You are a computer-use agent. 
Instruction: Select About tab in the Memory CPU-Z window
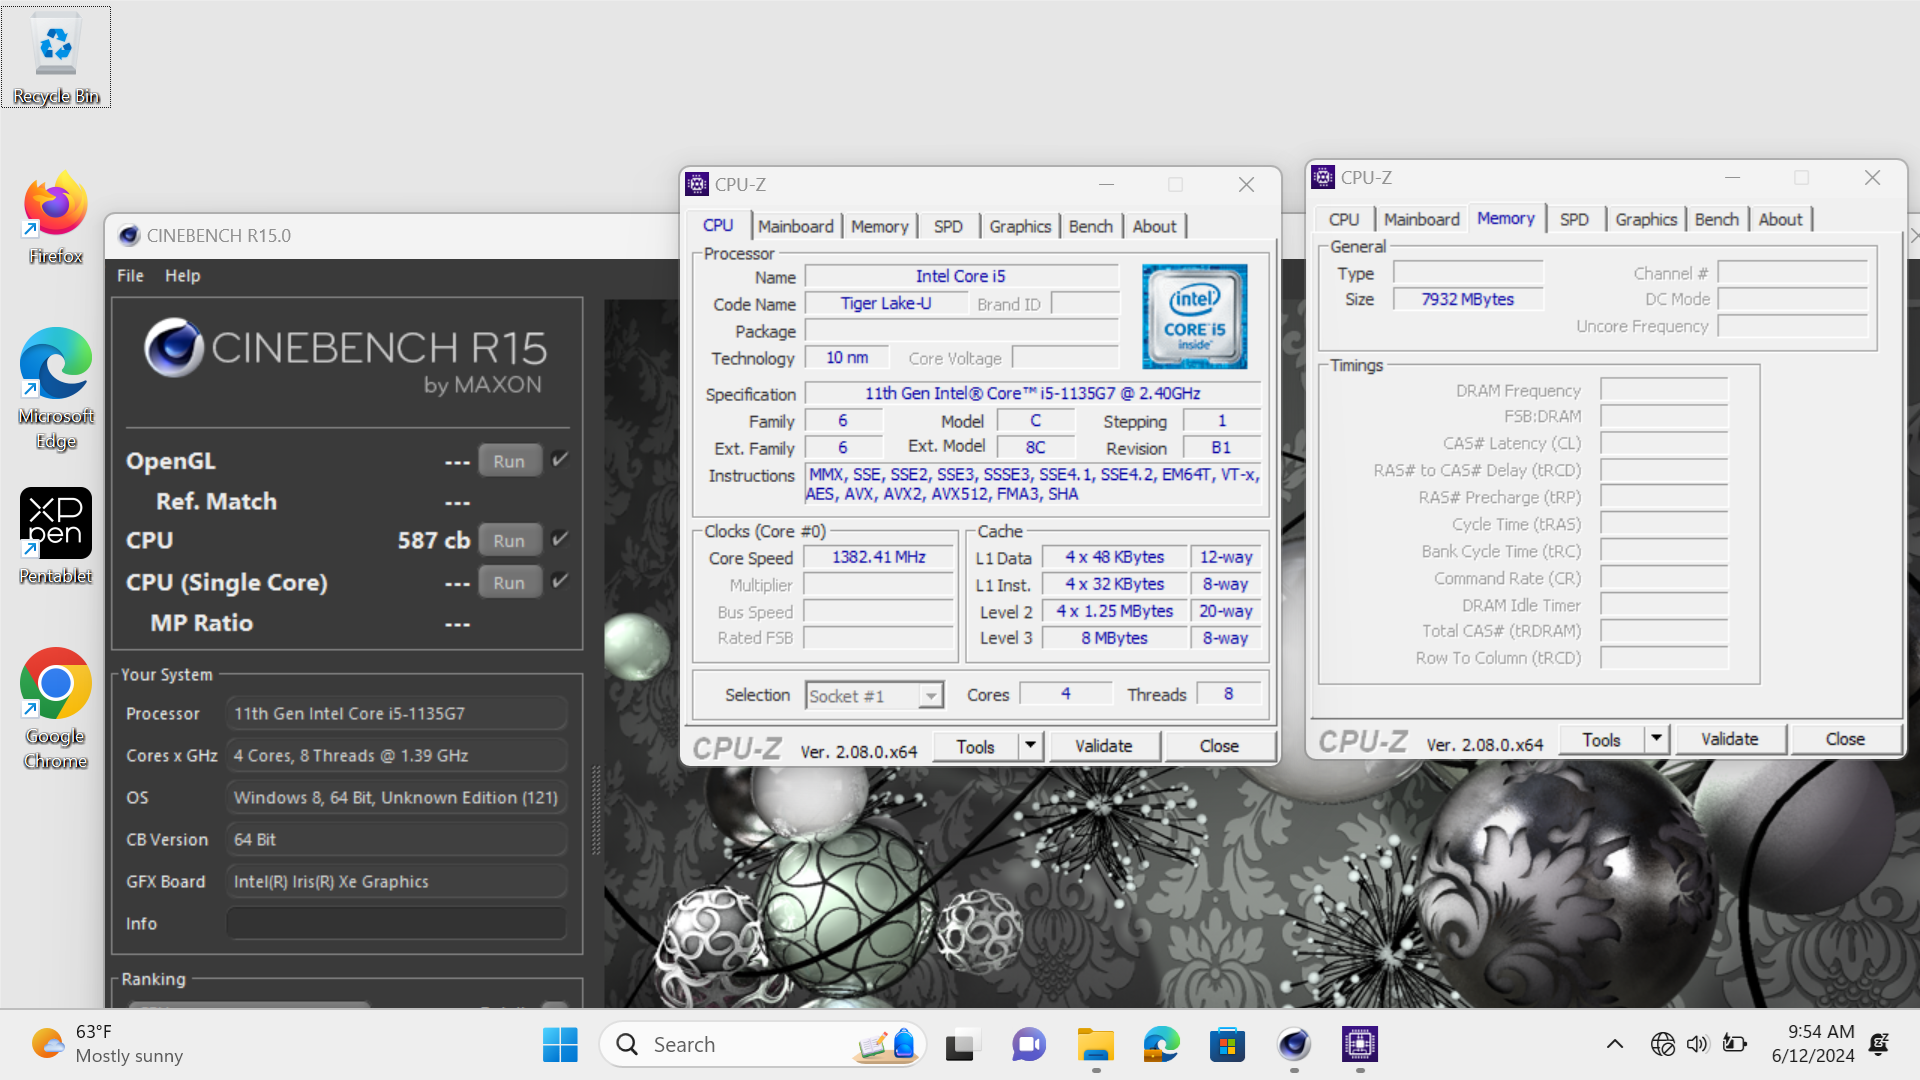coord(1780,219)
